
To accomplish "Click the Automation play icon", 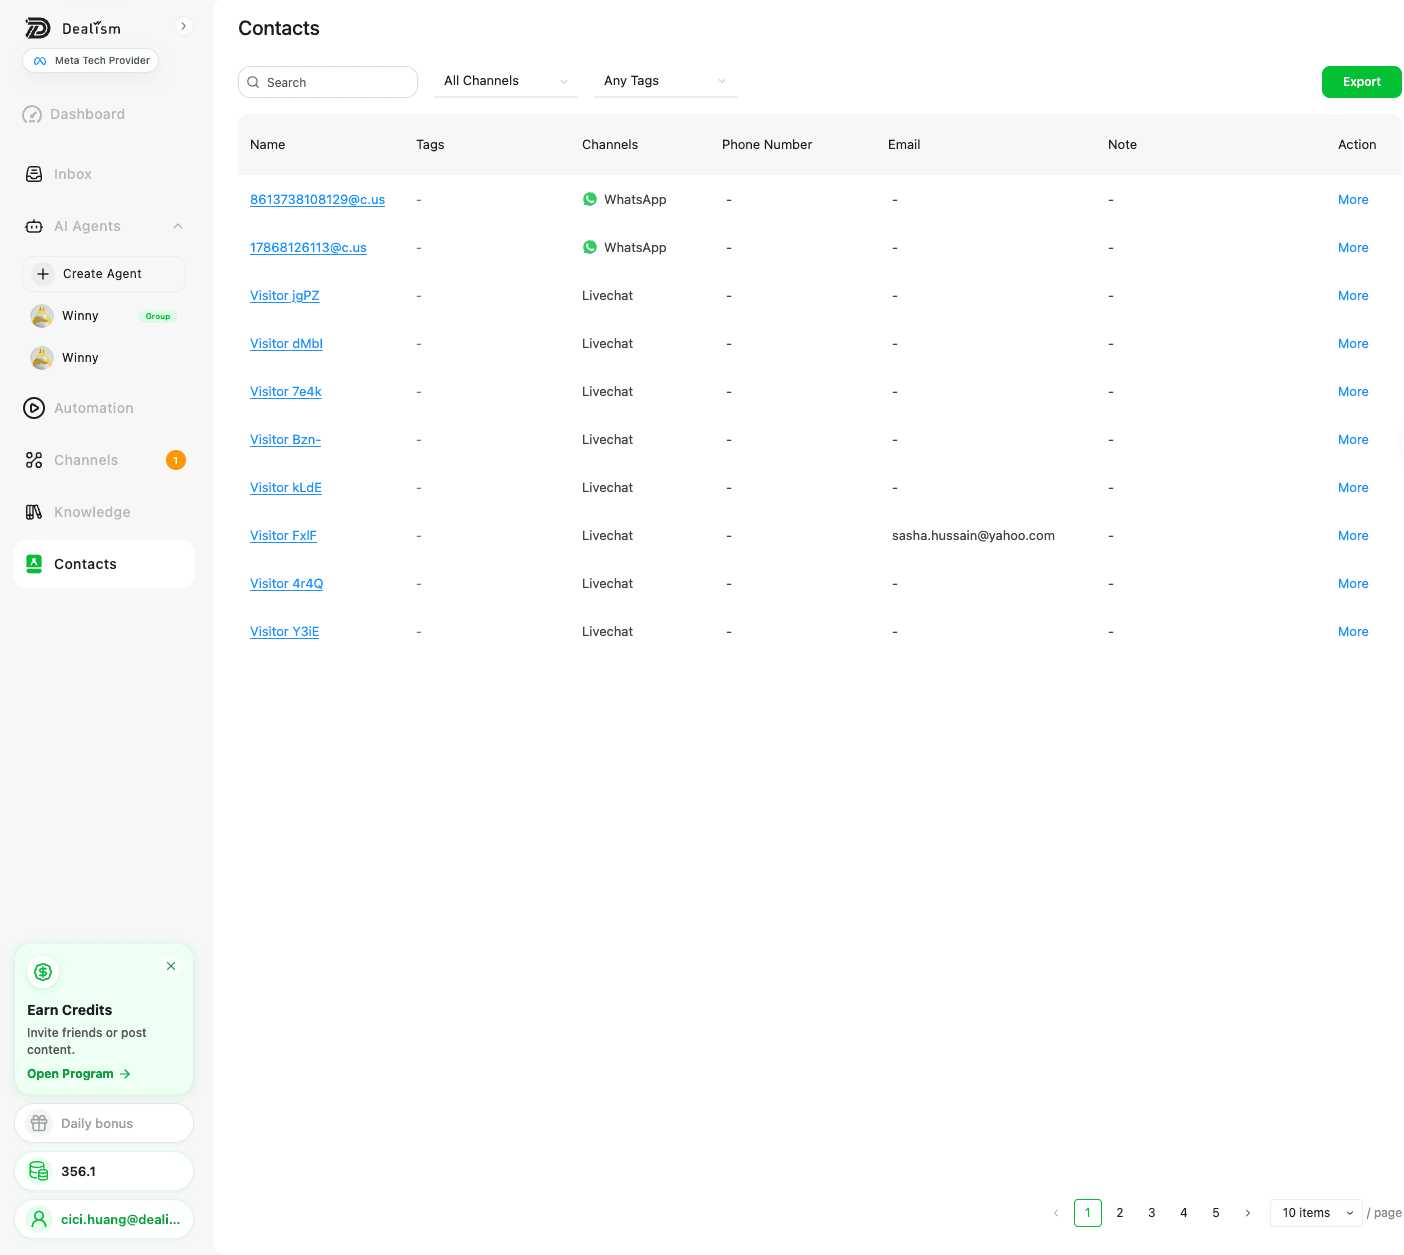I will [x=34, y=408].
